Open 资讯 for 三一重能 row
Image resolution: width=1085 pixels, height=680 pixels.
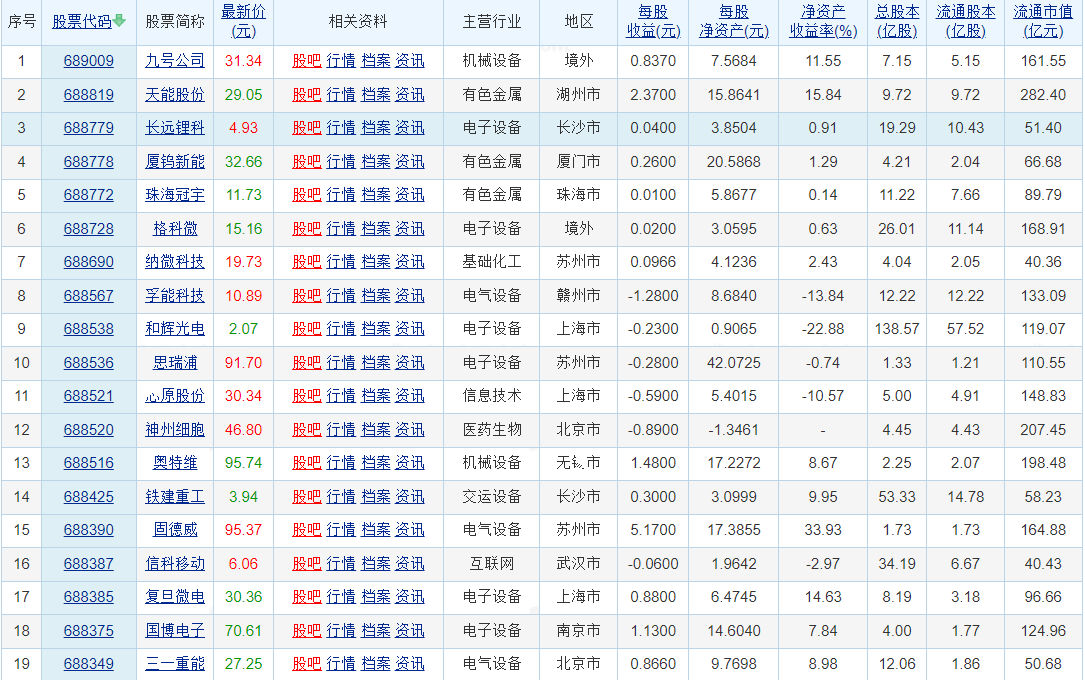[x=410, y=665]
